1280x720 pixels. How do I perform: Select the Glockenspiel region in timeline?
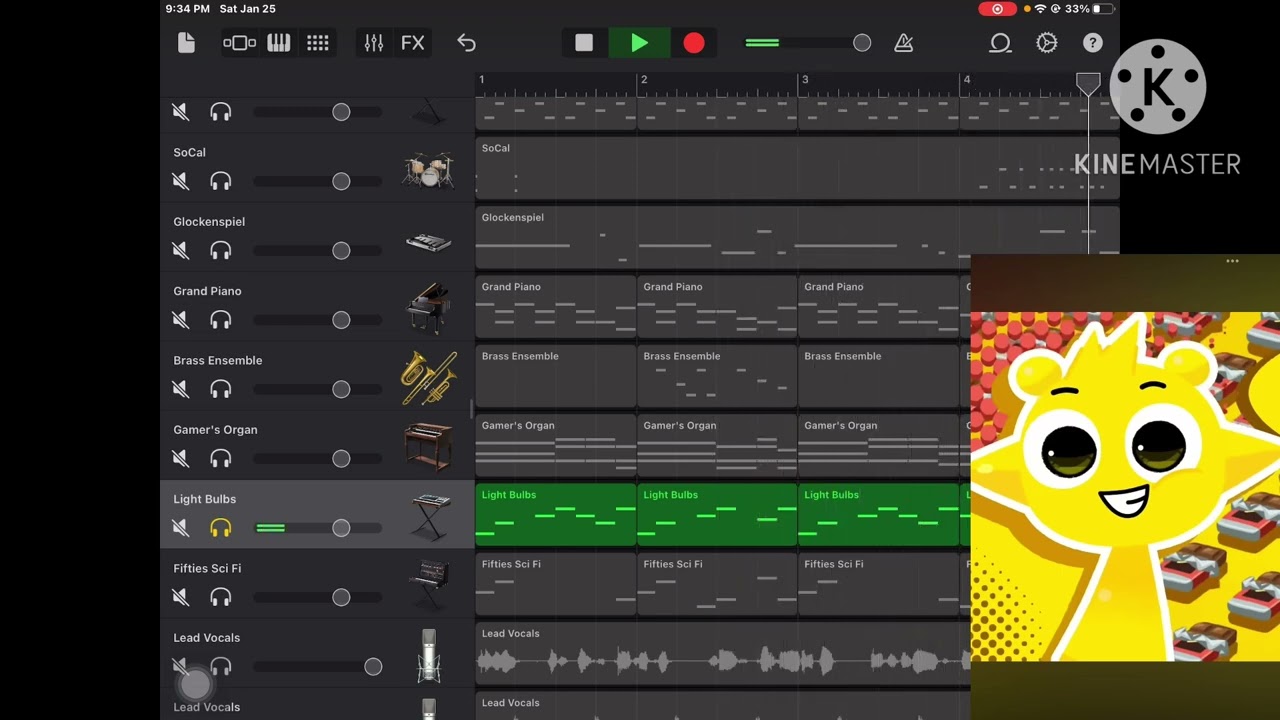[797, 238]
